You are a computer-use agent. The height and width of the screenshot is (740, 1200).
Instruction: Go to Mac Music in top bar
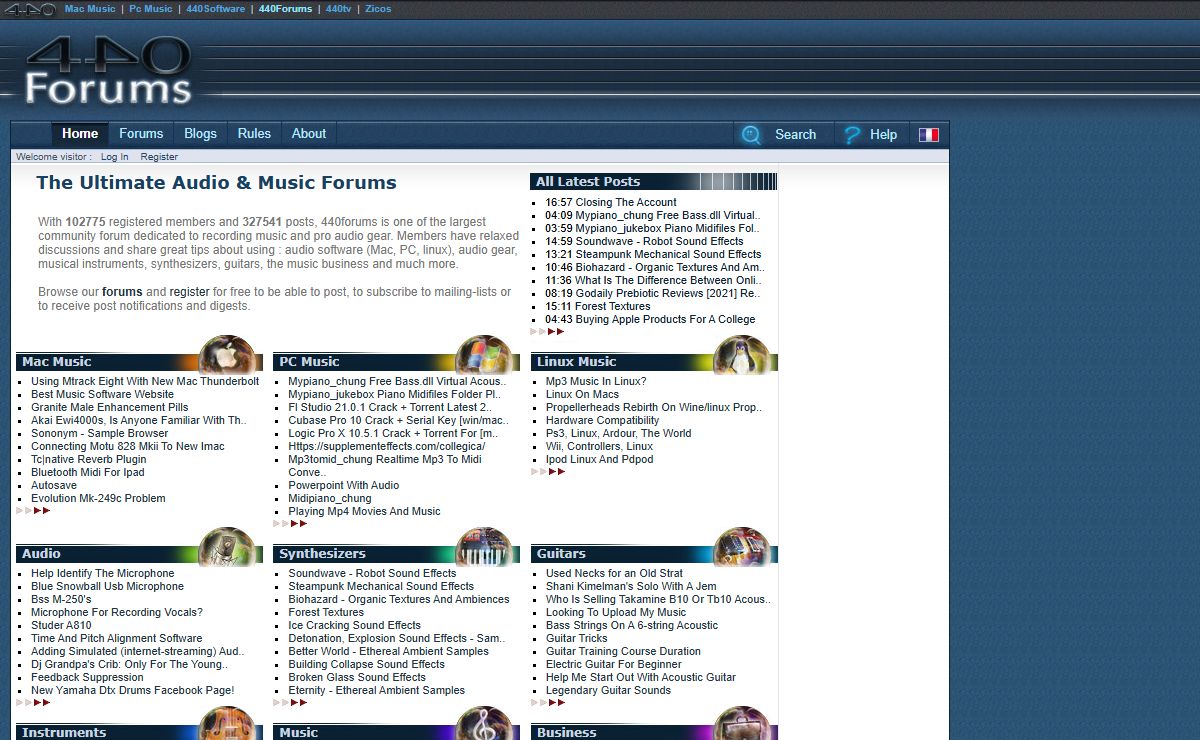[x=90, y=9]
